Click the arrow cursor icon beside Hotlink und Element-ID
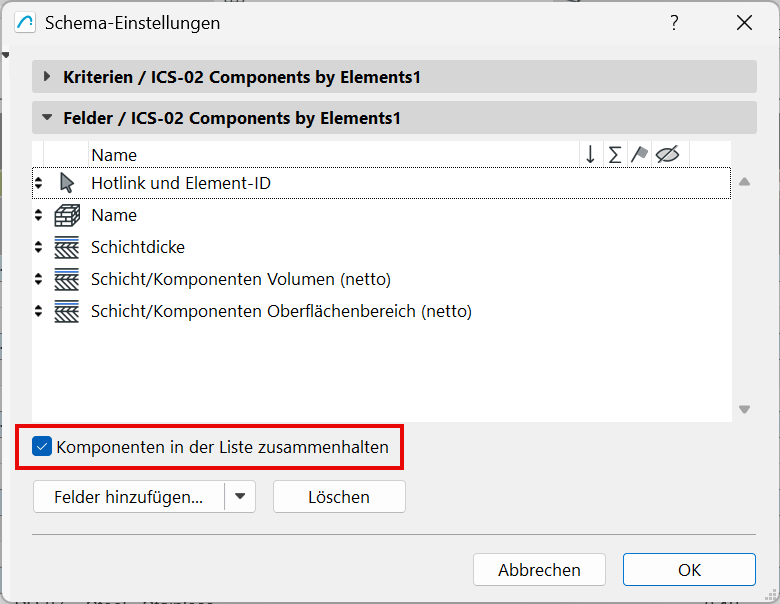780x604 pixels. pos(67,183)
